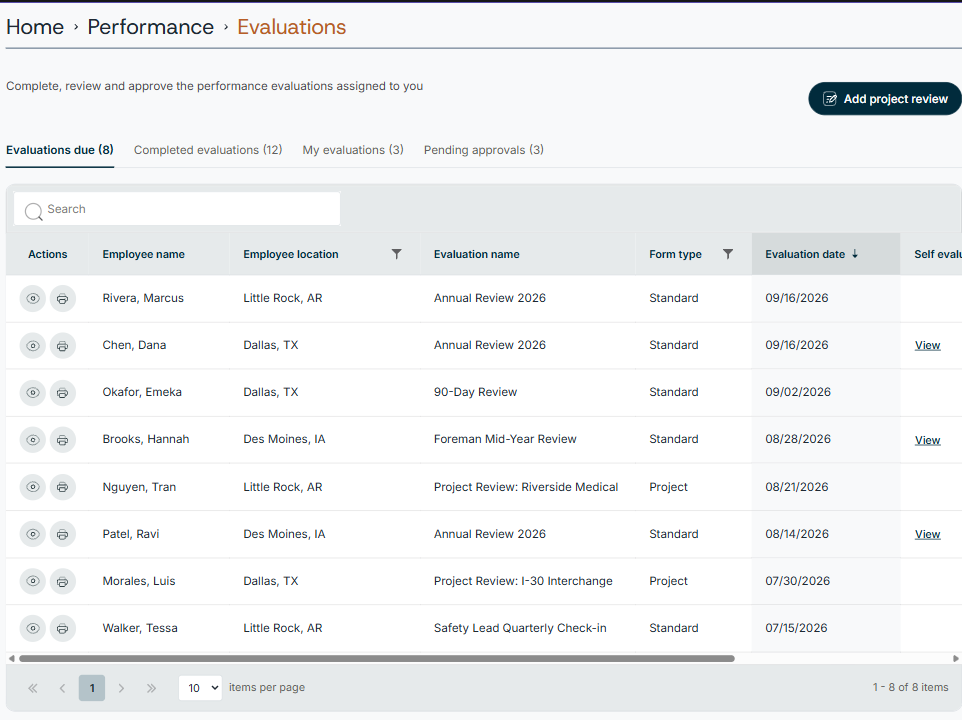Click the Add project review button
This screenshot has width=962, height=720.
(x=885, y=99)
